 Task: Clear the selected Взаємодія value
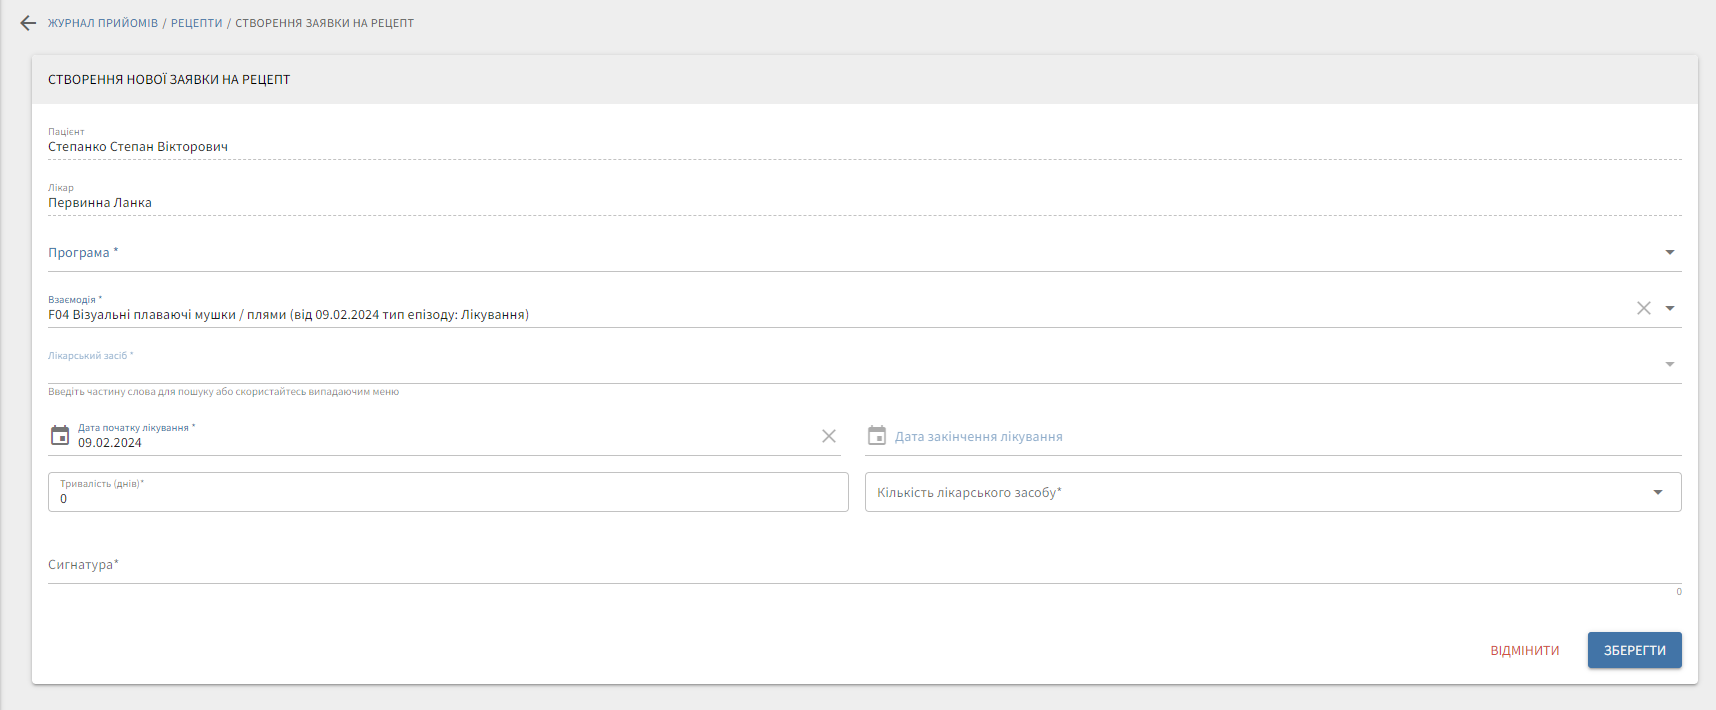(1643, 308)
